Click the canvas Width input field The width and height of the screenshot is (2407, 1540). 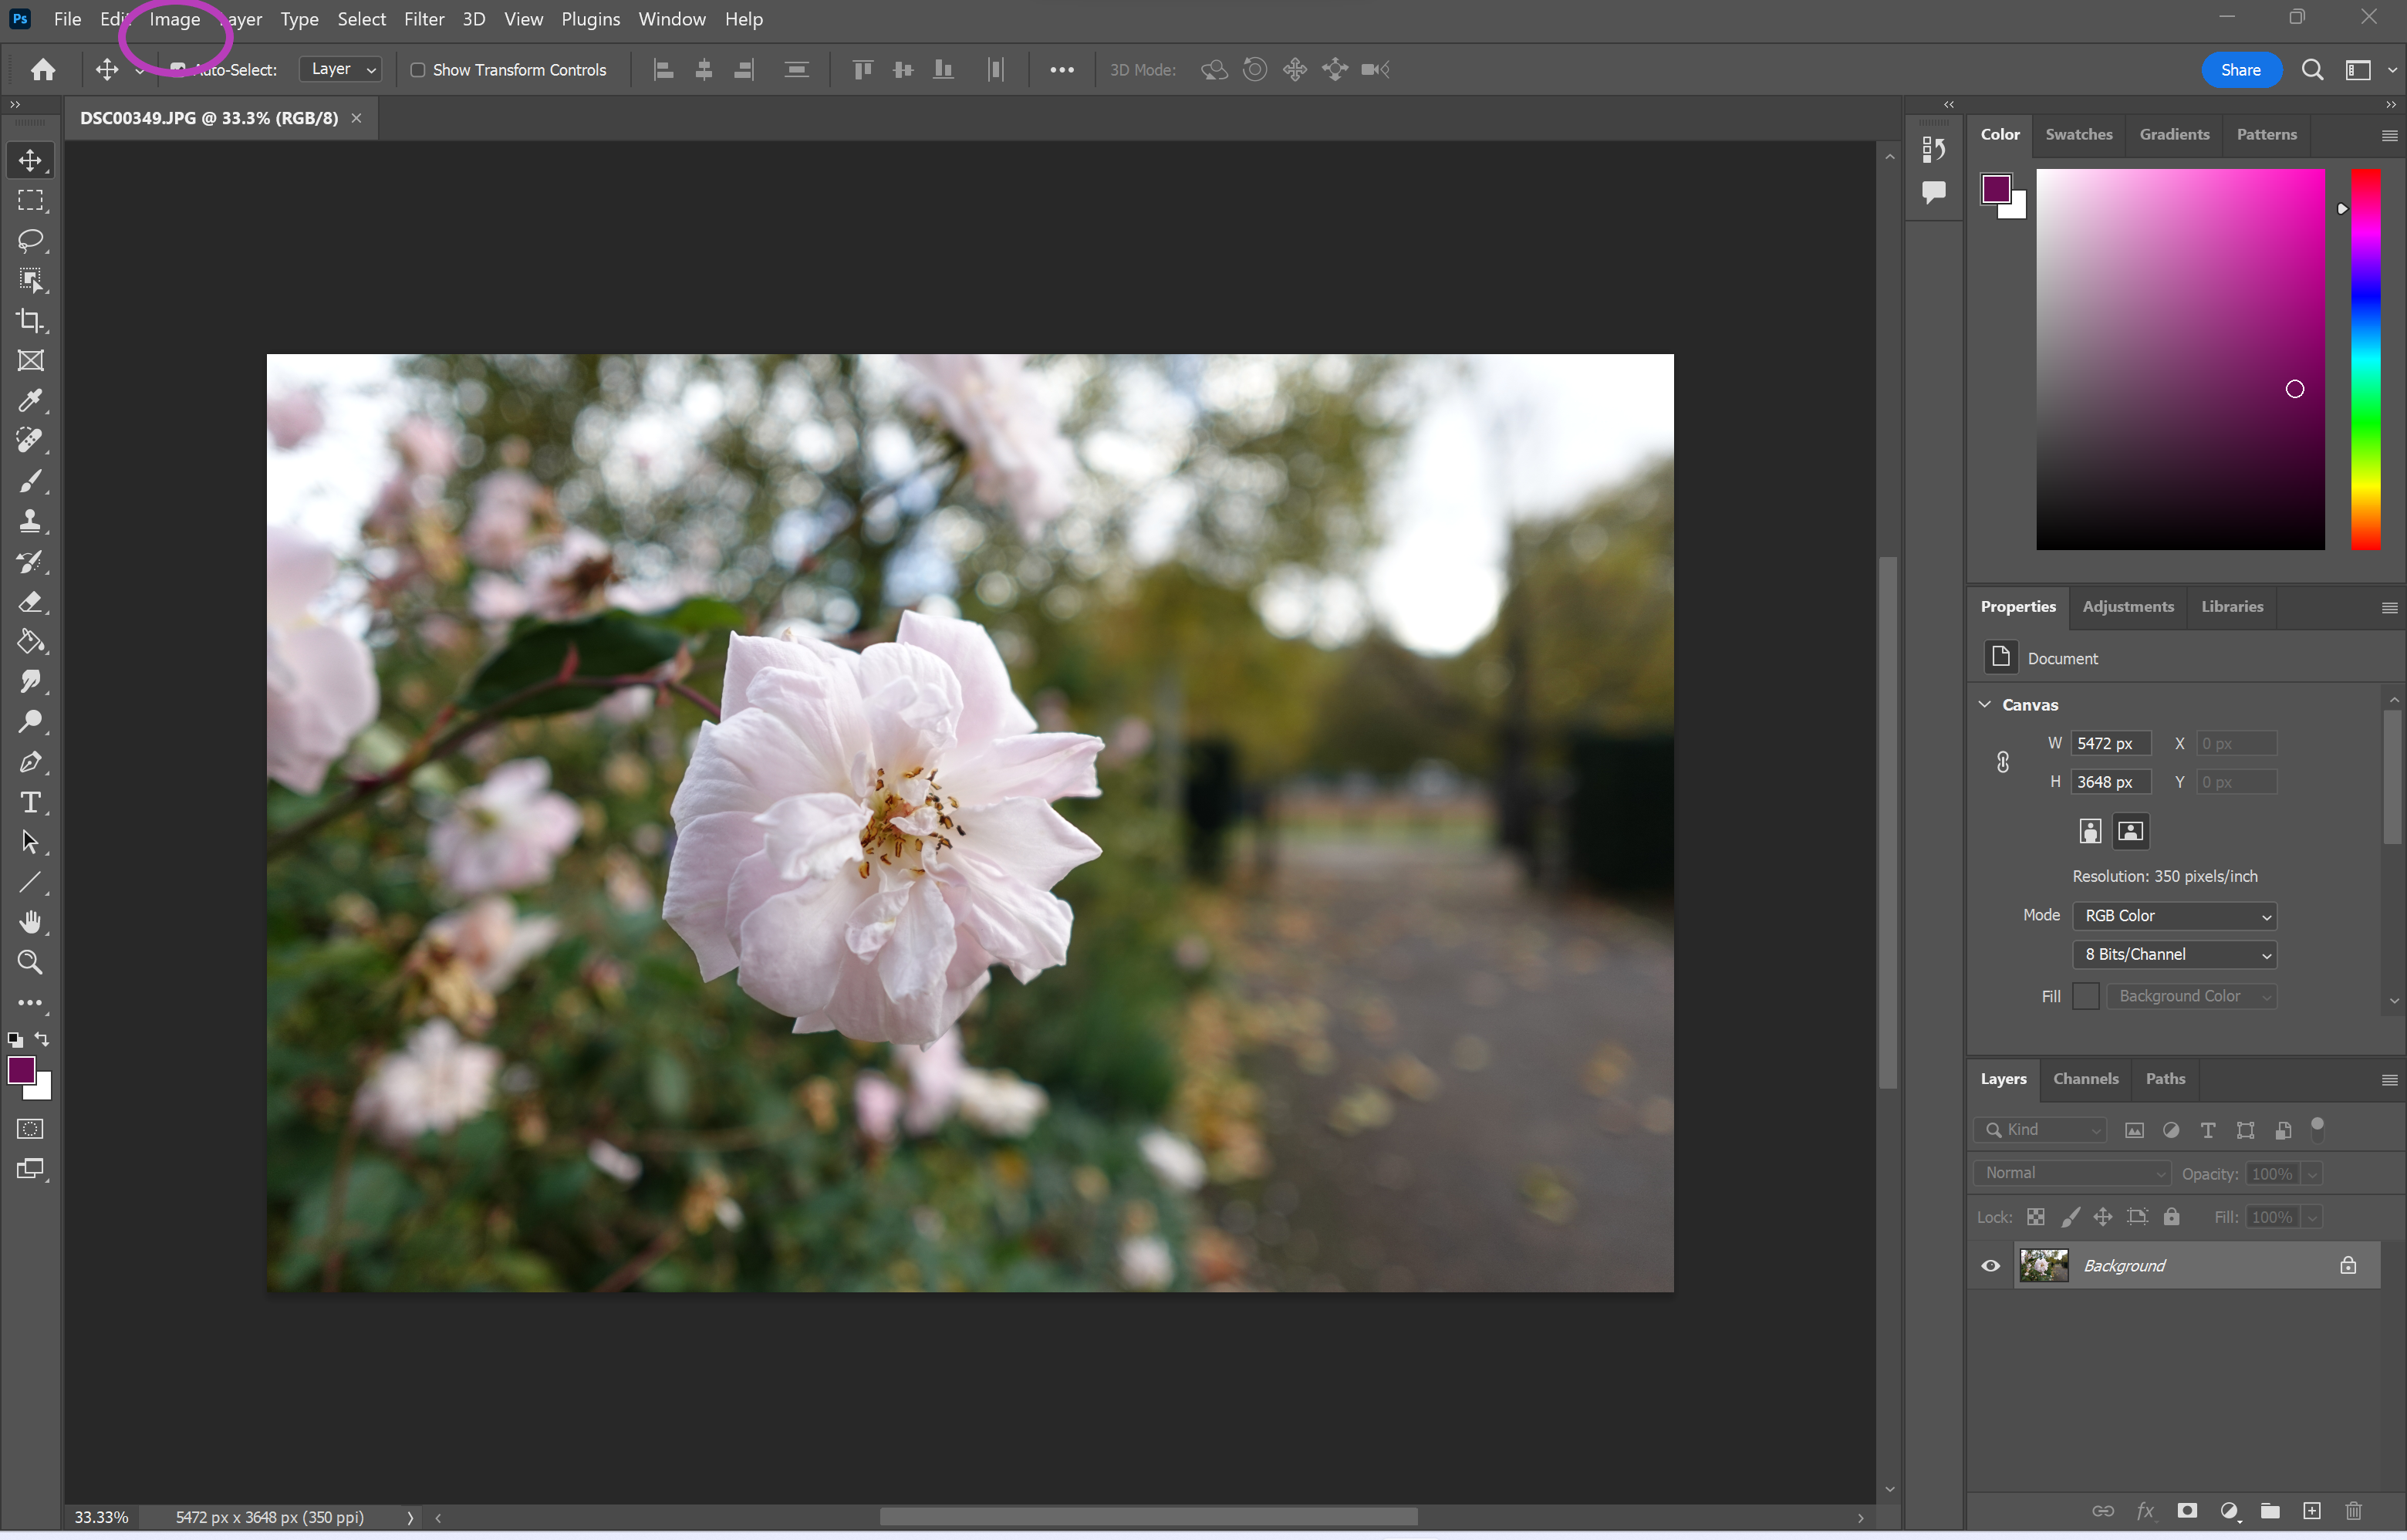pos(2110,743)
